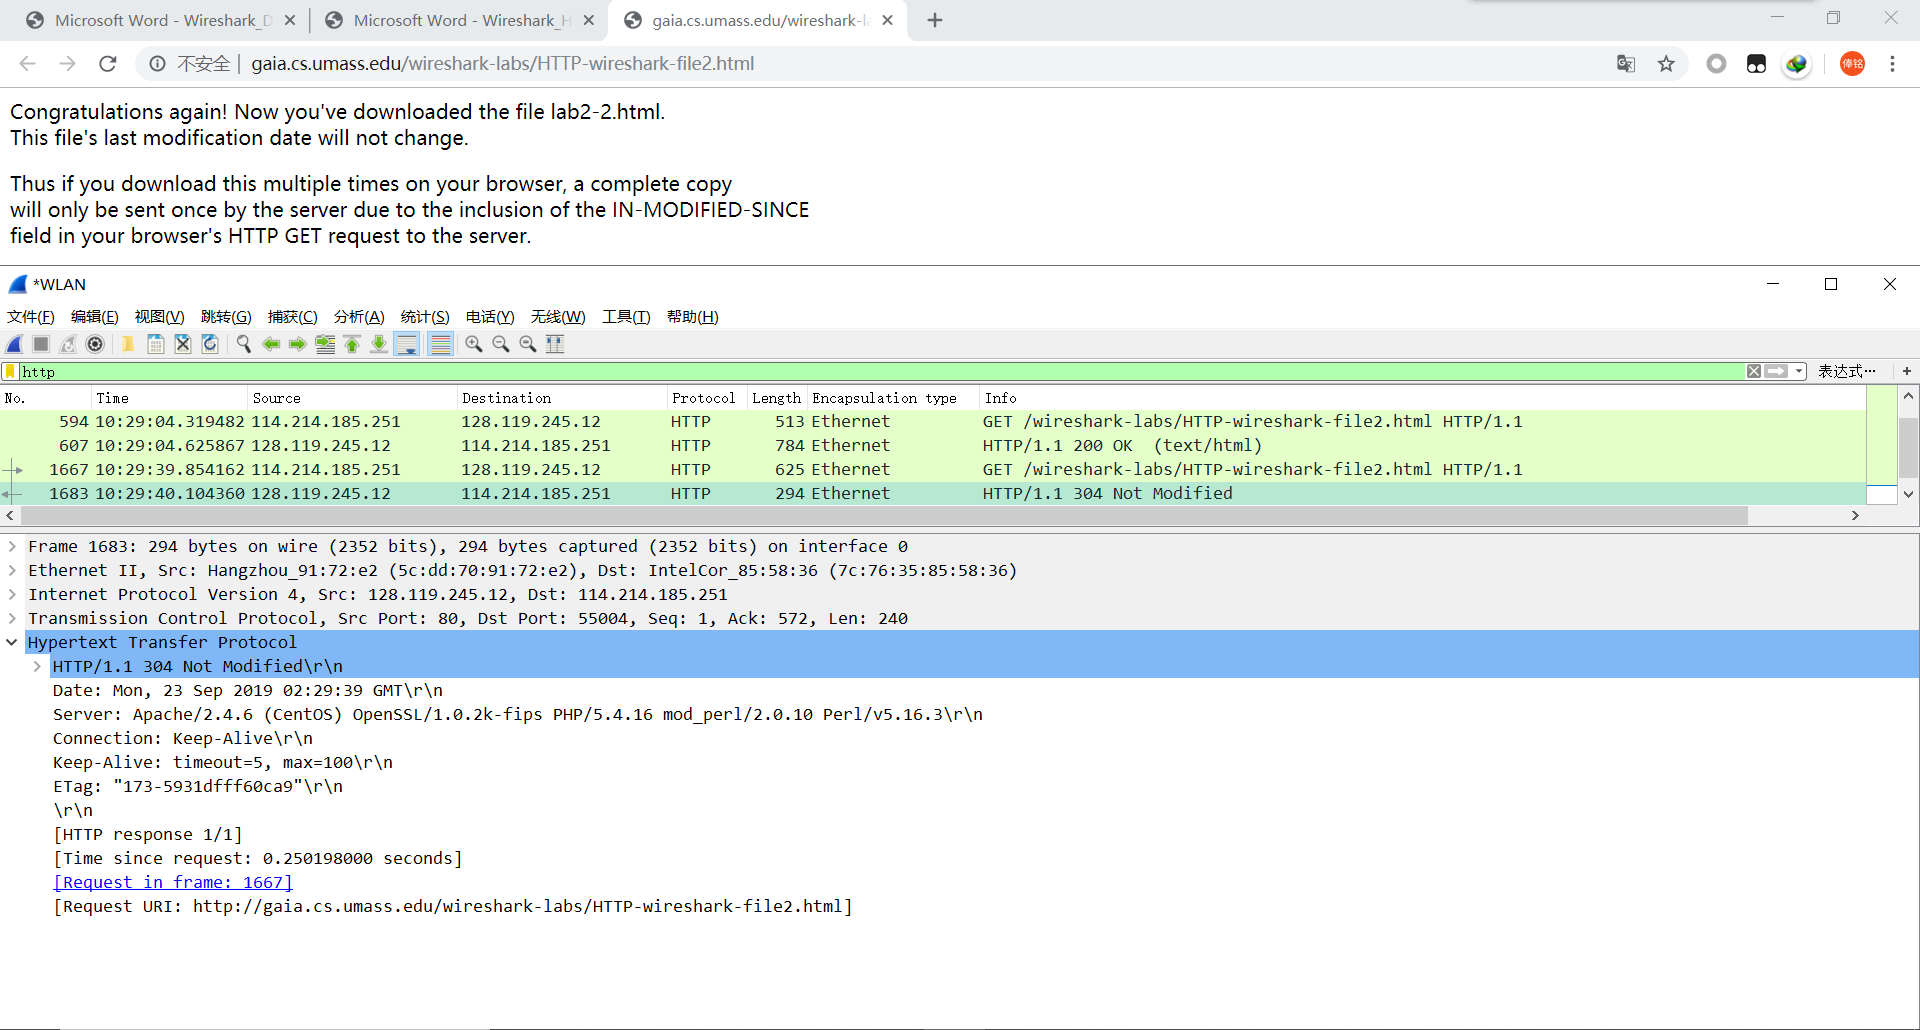1920x1030 pixels.
Task: Open the 视图(V) menu
Action: pos(160,317)
